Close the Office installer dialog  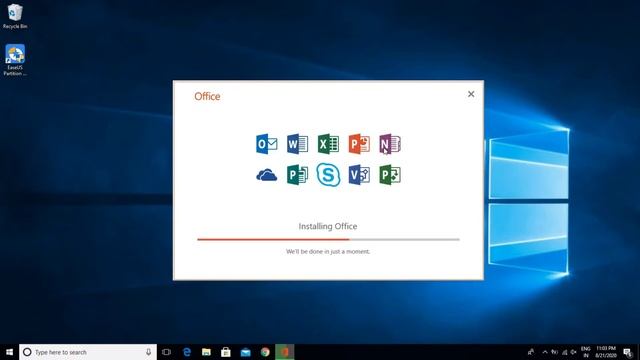coord(471,94)
